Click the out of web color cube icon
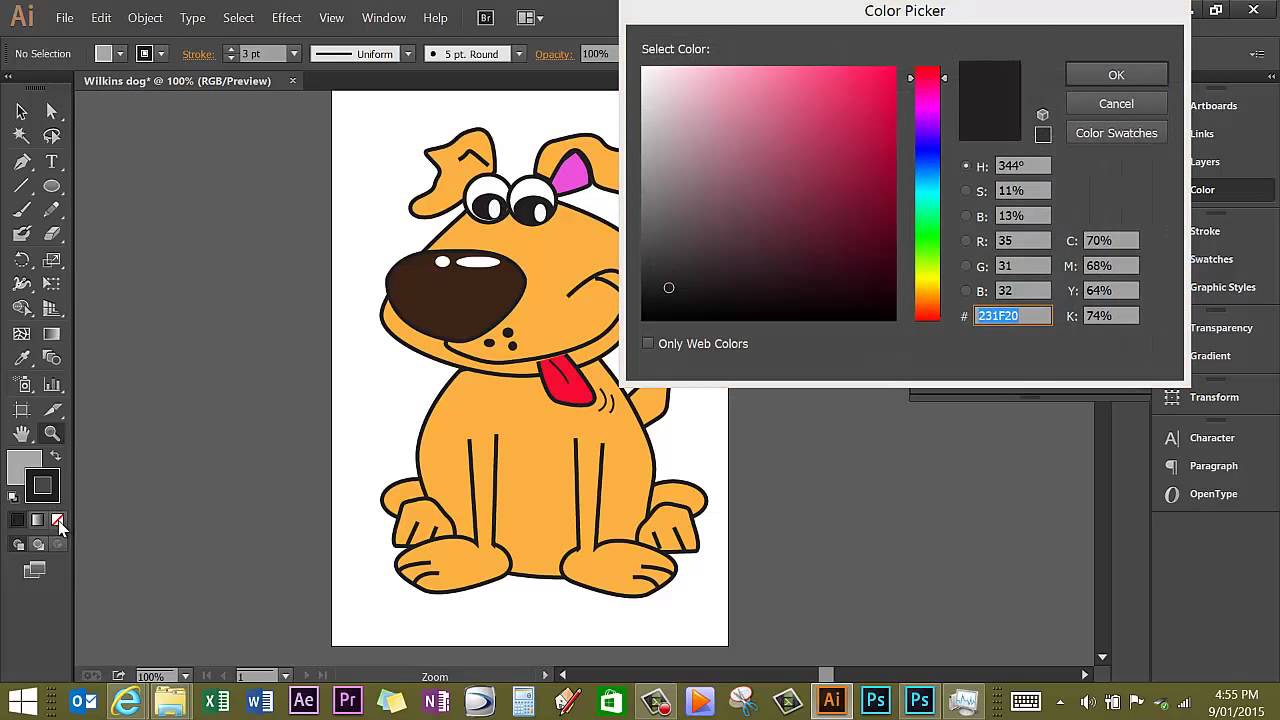 (1043, 115)
